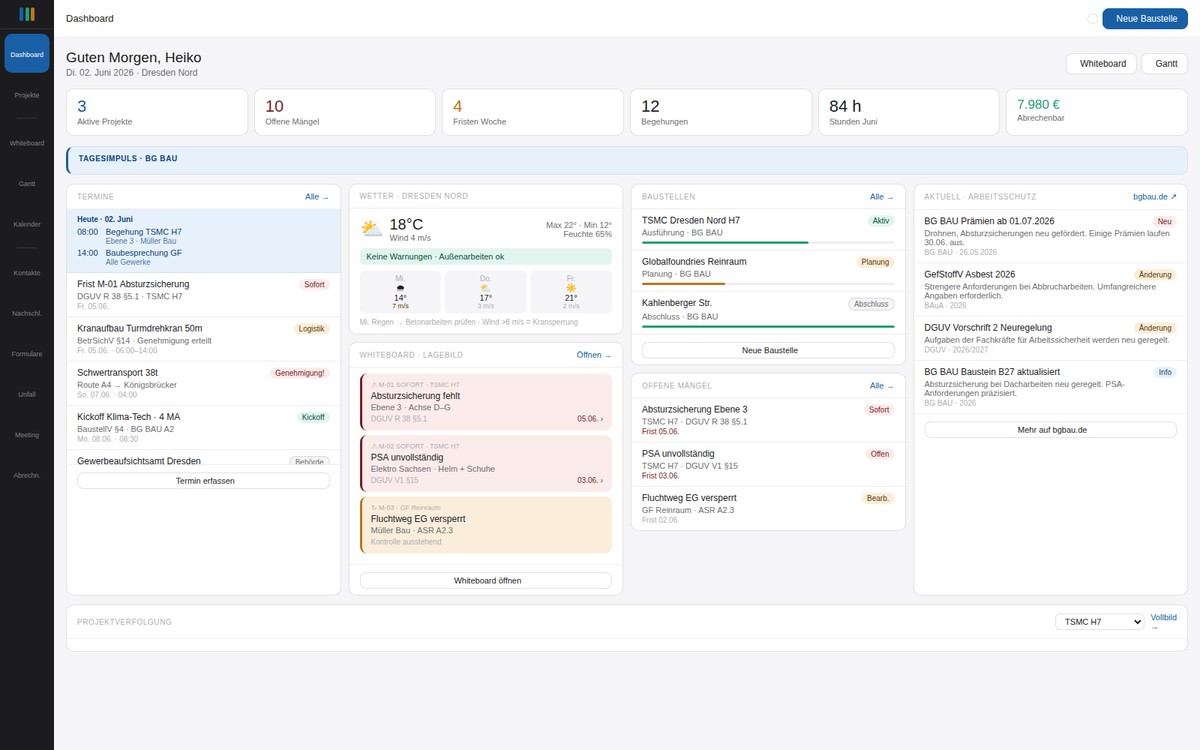Open the Schwertransport 38t entry
Image resolution: width=1200 pixels, height=750 pixels.
(204, 383)
